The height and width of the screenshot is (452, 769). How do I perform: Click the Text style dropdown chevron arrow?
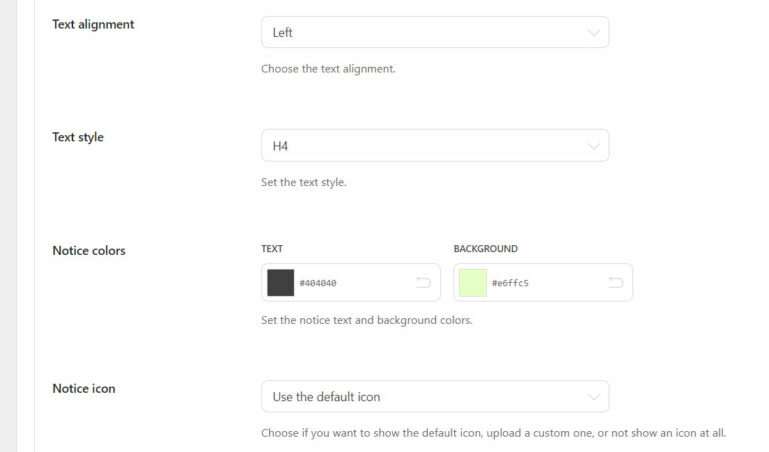point(594,146)
